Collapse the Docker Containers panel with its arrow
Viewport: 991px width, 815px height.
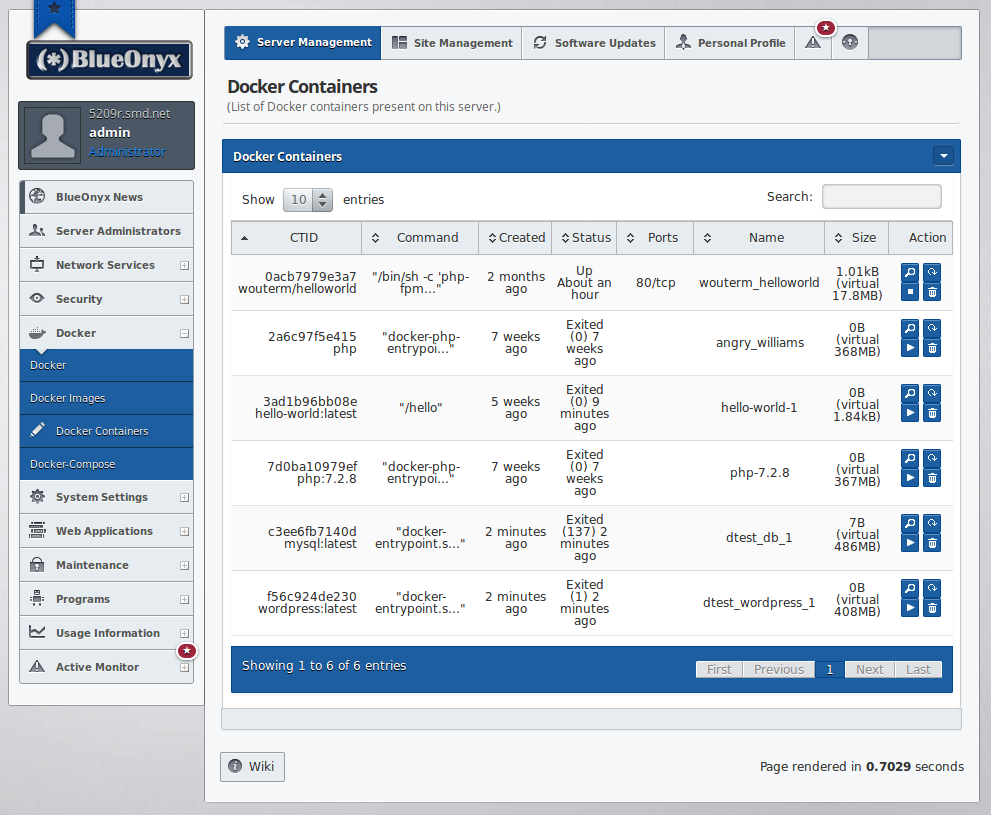[x=944, y=156]
